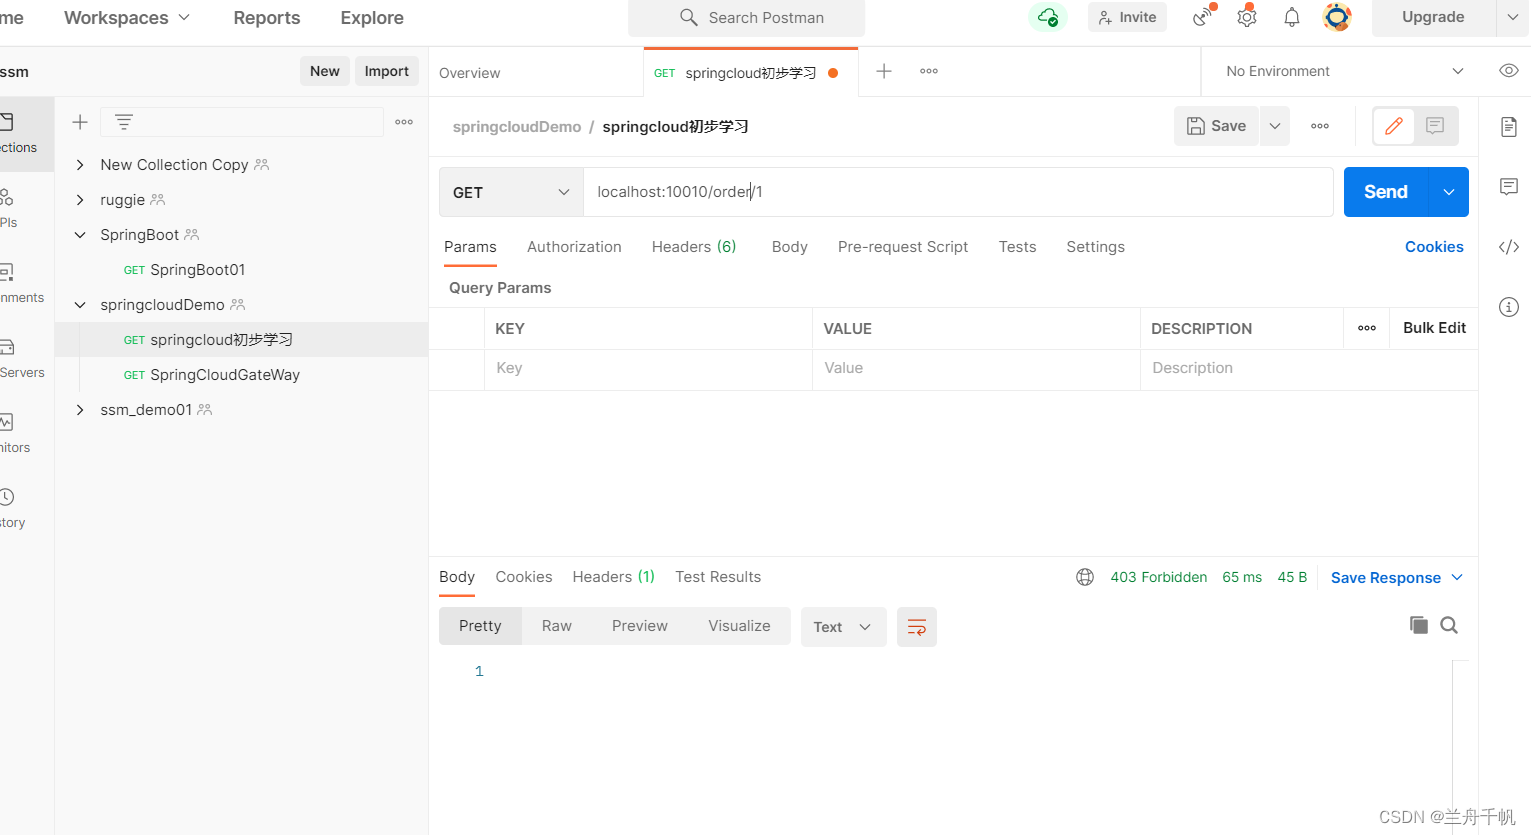The height and width of the screenshot is (835, 1531).
Task: Open the settings gear icon
Action: pyautogui.click(x=1247, y=17)
